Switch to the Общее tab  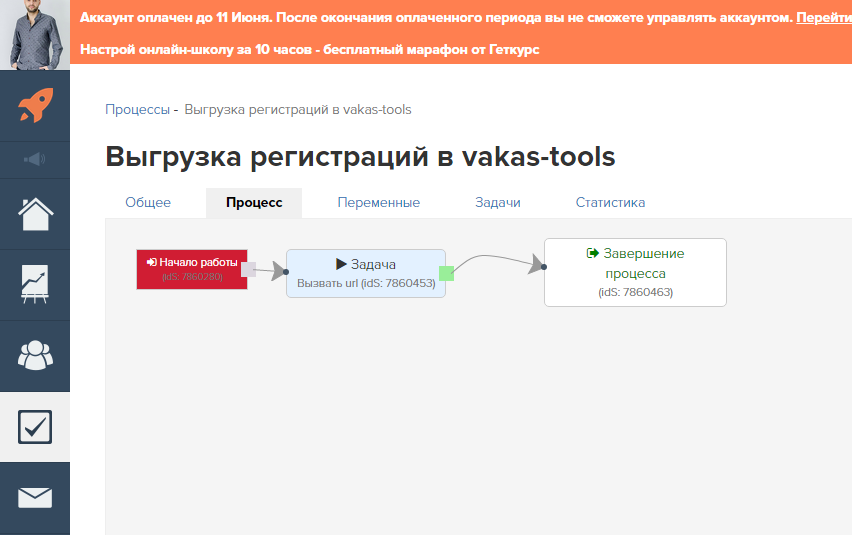coord(148,202)
